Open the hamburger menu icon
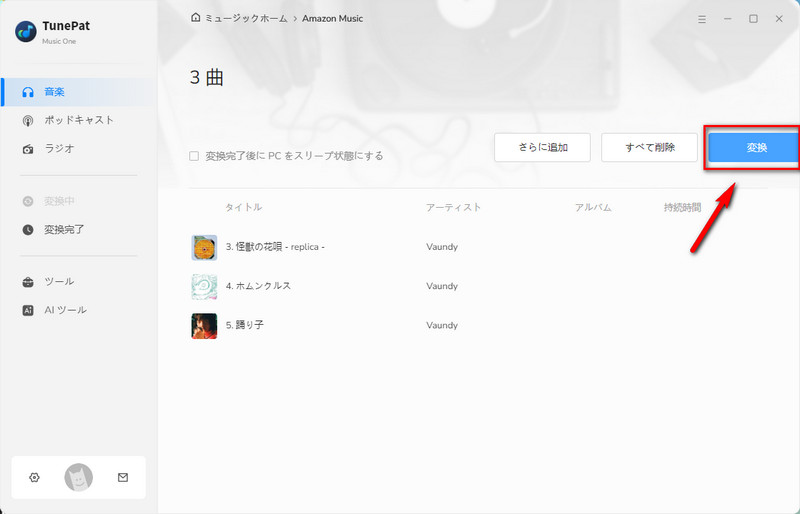800x514 pixels. coord(702,19)
